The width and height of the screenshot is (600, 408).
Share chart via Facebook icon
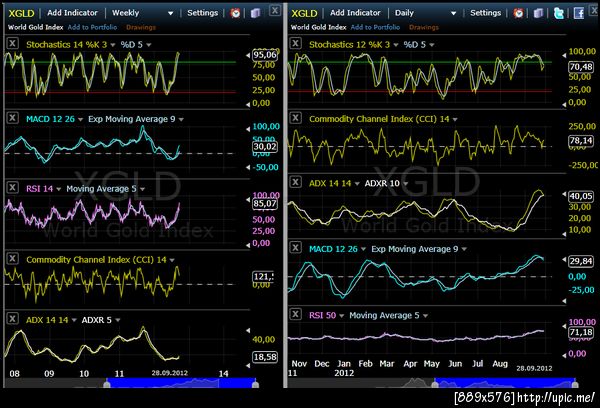tap(579, 13)
